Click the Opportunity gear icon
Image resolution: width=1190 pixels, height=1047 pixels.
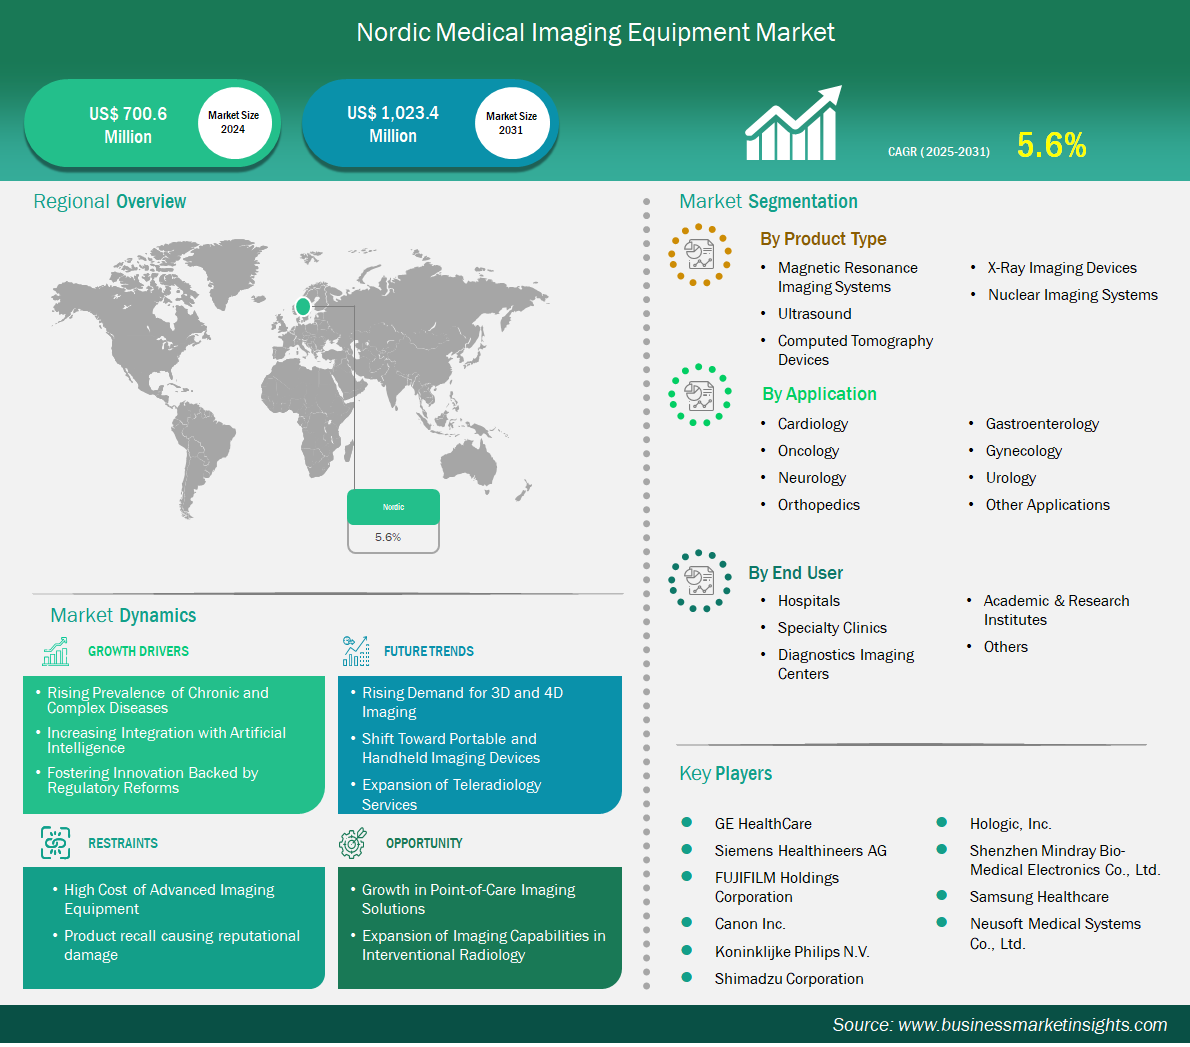pyautogui.click(x=352, y=843)
